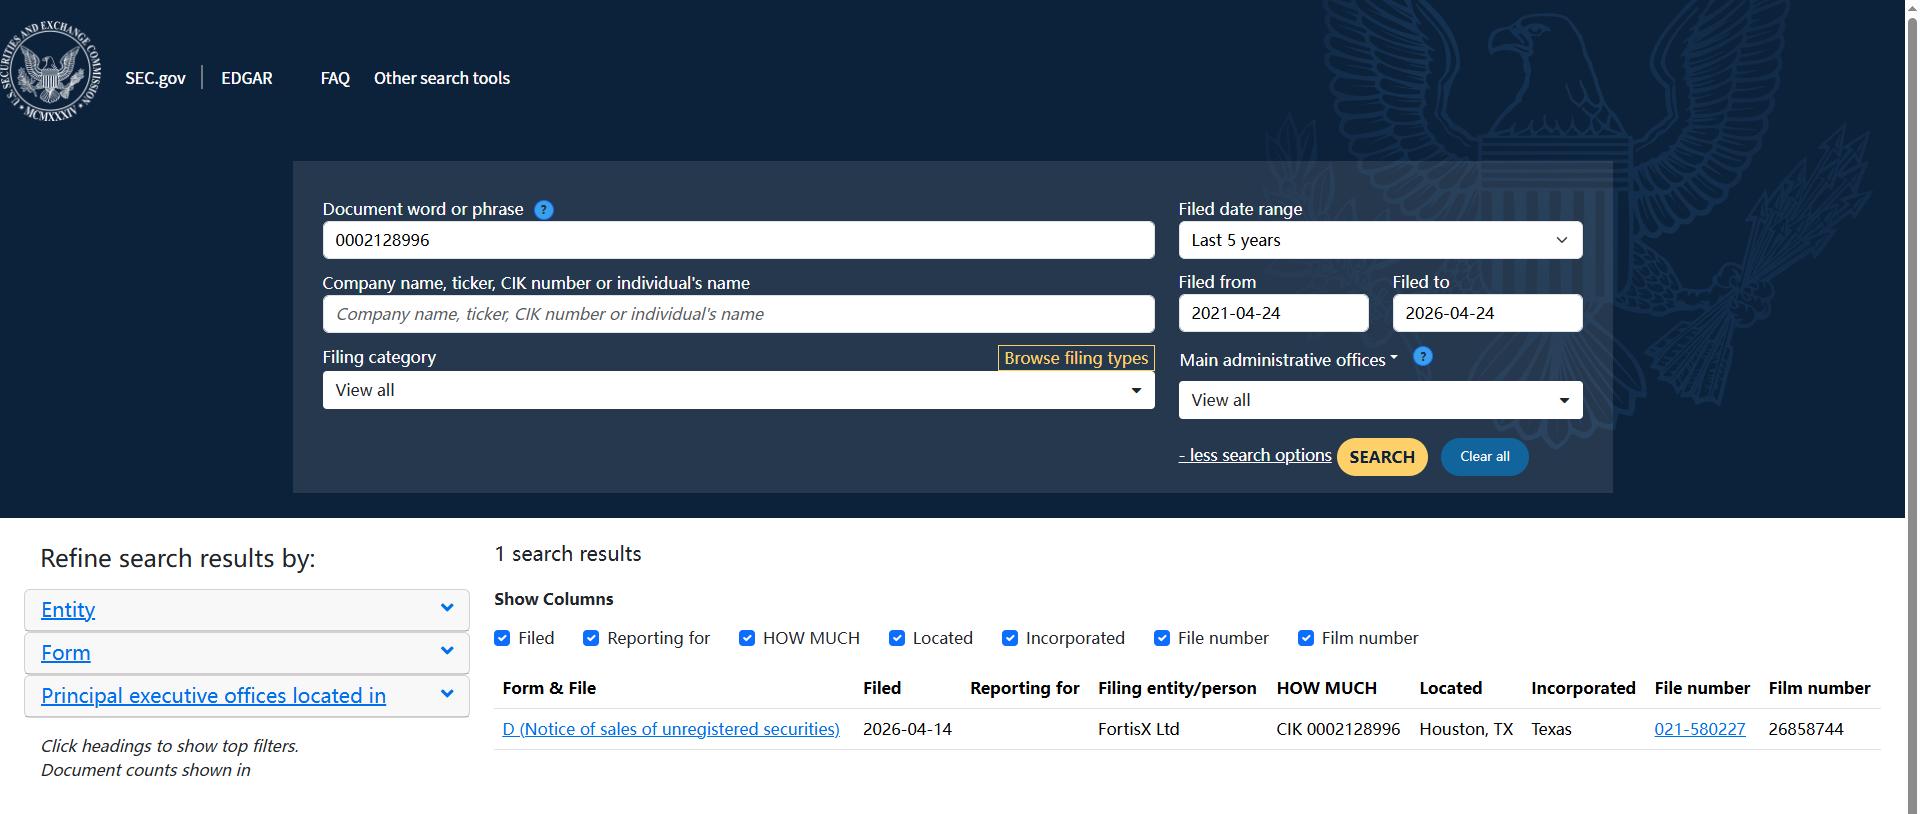Focus the Company name or ticker field
The height and width of the screenshot is (814, 1920).
pos(738,314)
